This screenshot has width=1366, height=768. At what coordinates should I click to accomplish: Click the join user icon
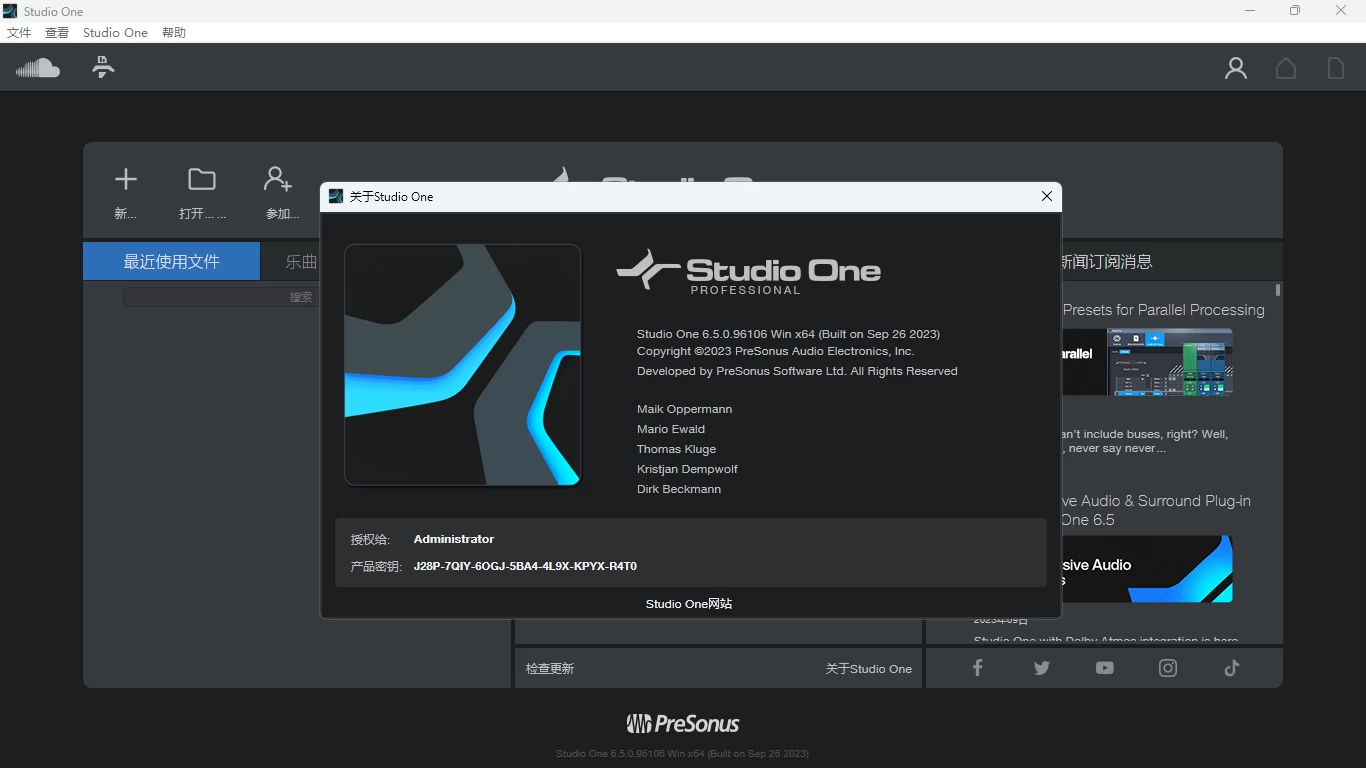point(278,179)
